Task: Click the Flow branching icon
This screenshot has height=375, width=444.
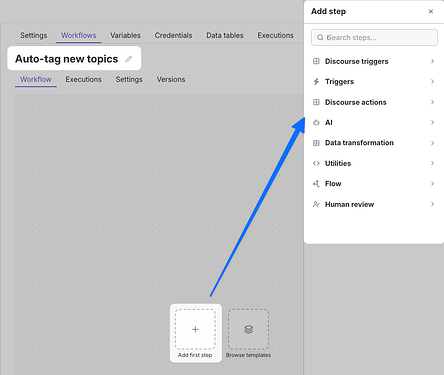Action: [x=316, y=184]
